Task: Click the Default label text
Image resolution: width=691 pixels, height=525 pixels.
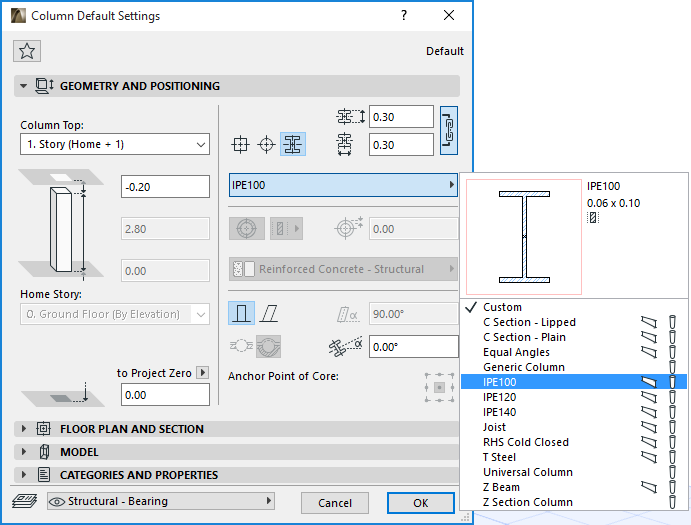Action: 445,51
